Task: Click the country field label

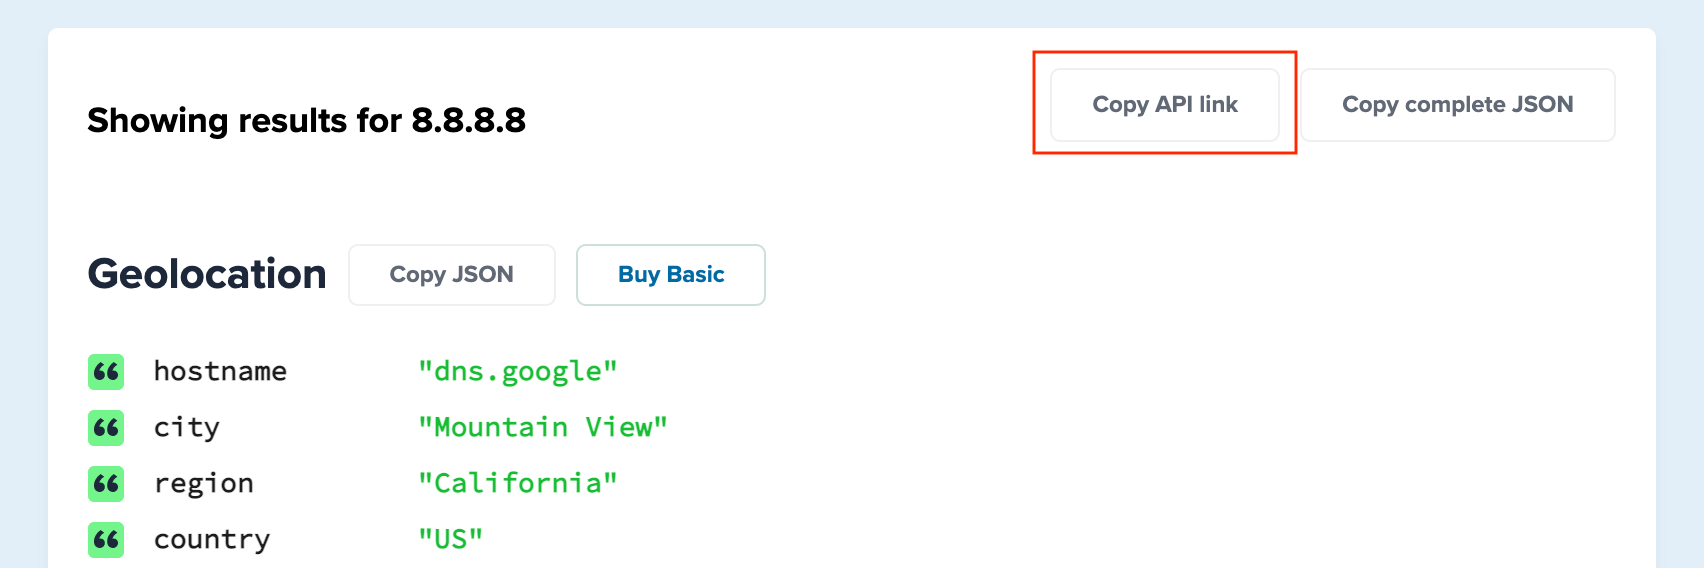Action: pyautogui.click(x=212, y=540)
